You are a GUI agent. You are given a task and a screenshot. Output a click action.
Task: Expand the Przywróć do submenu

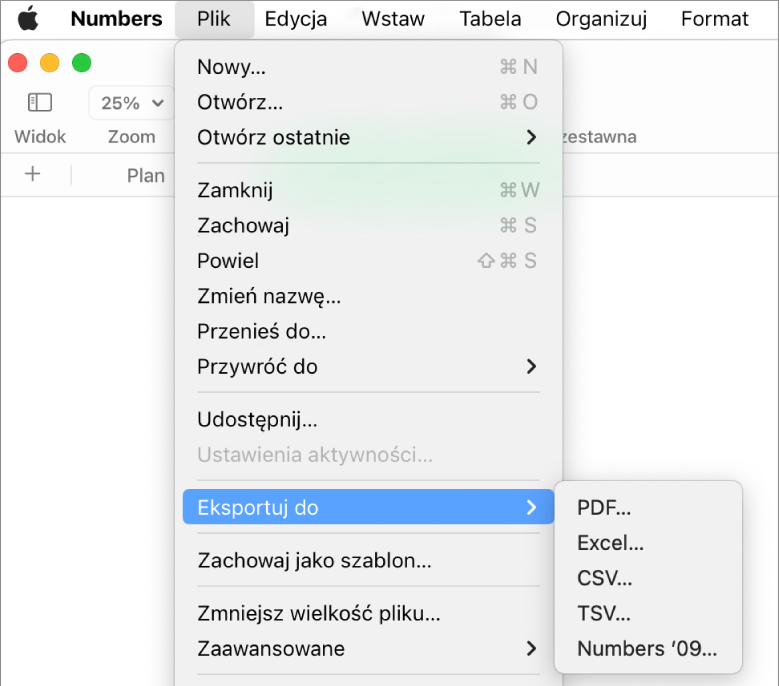[x=368, y=367]
